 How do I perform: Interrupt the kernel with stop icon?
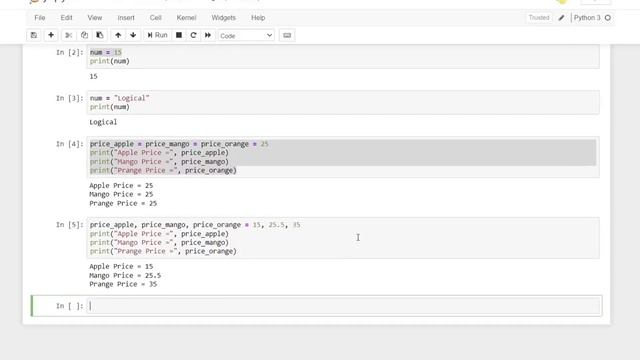(179, 35)
